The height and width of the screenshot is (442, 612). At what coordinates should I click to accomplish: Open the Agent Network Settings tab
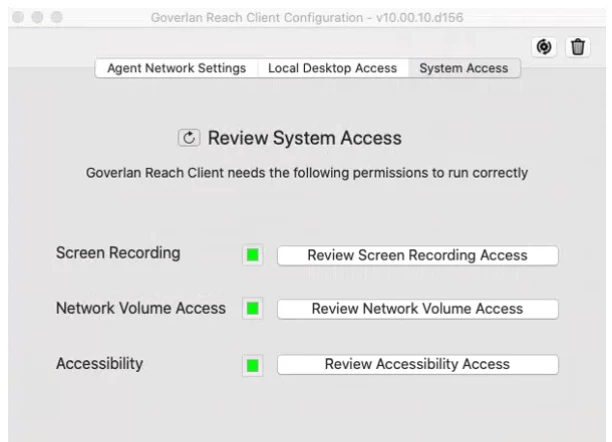[176, 68]
